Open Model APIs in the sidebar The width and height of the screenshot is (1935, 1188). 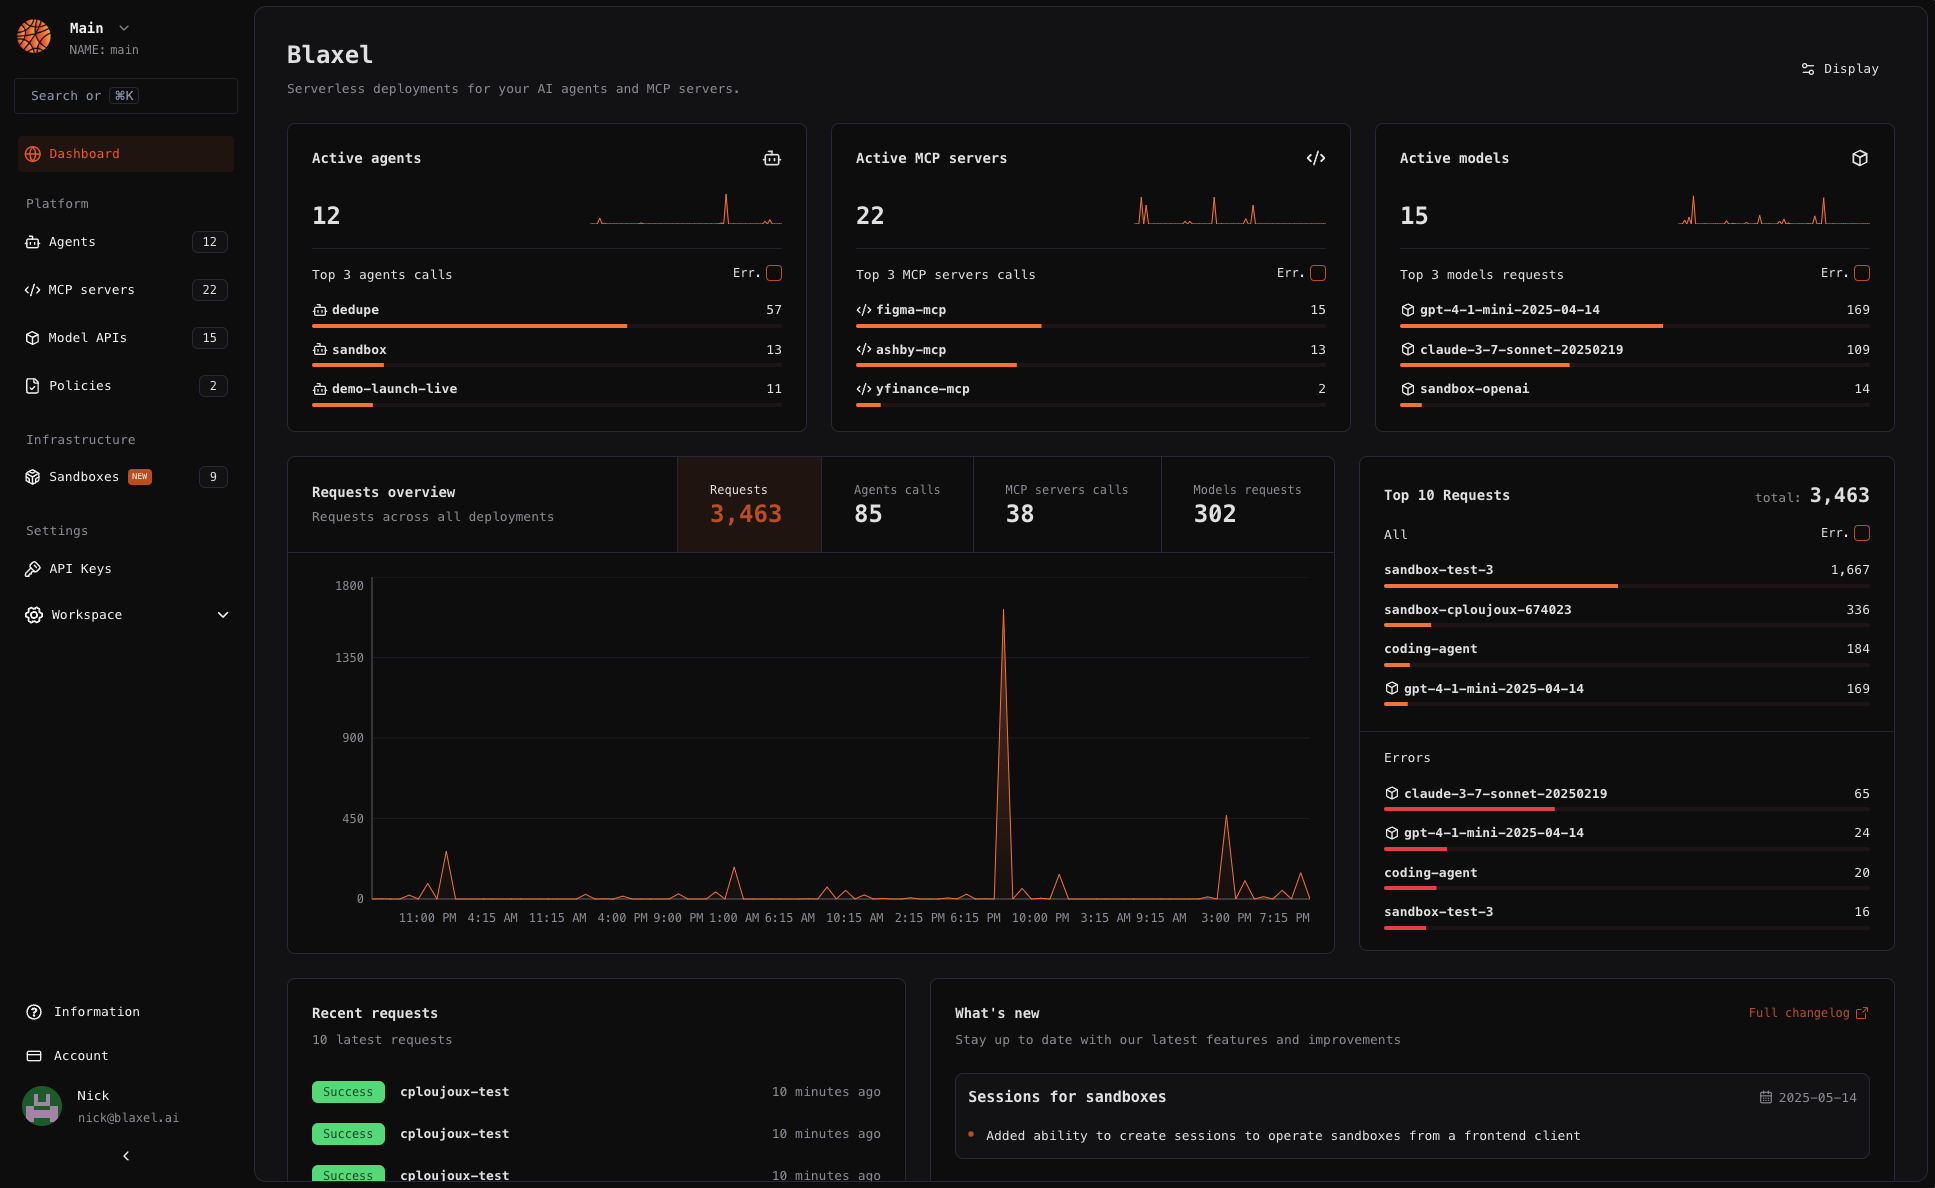(126, 338)
